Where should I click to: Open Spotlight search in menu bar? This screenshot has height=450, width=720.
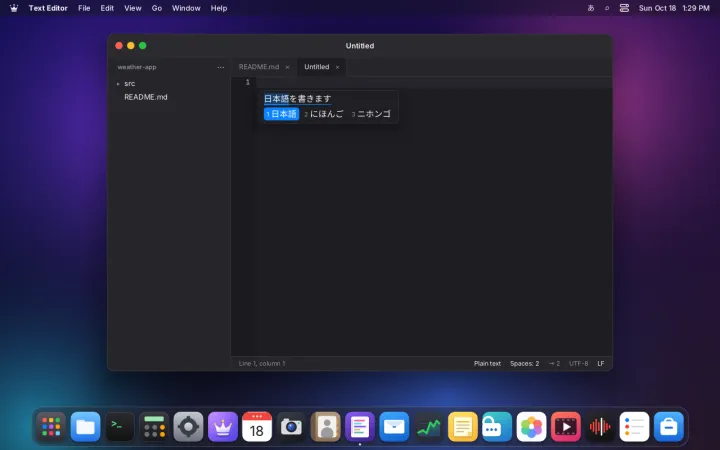[607, 8]
